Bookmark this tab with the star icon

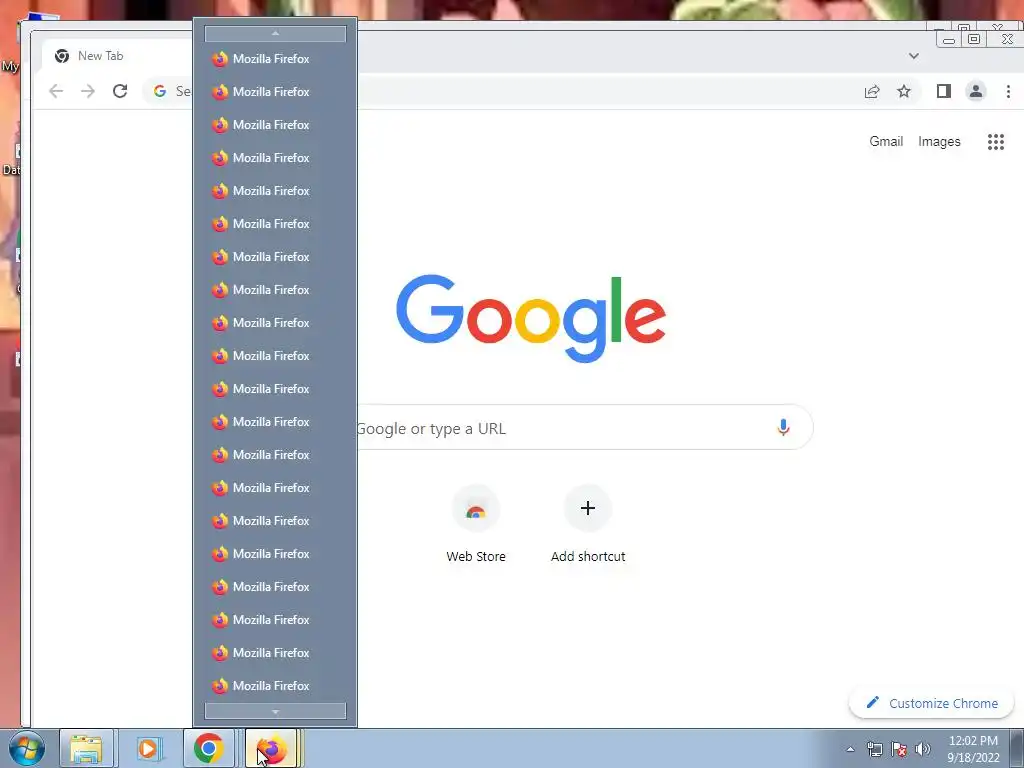pos(904,91)
